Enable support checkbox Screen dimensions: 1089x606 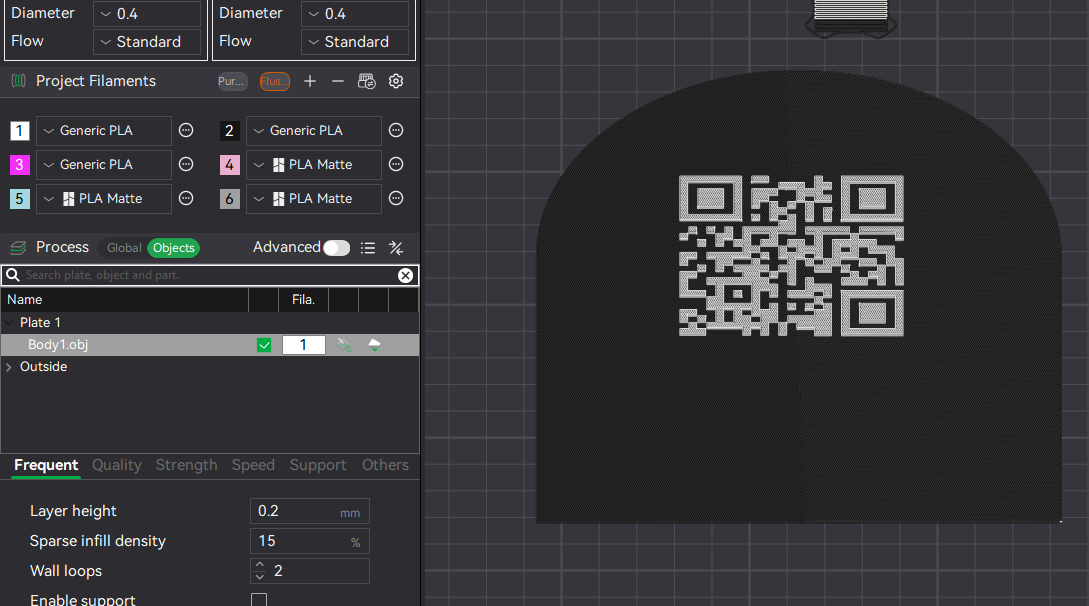coord(259,600)
